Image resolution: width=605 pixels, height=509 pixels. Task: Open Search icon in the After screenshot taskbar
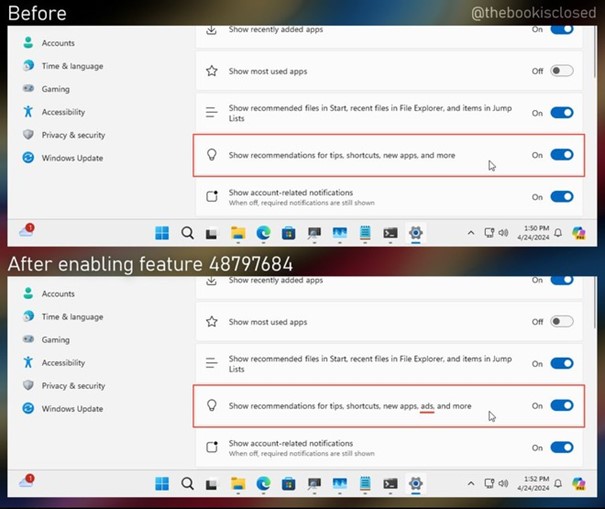click(188, 484)
